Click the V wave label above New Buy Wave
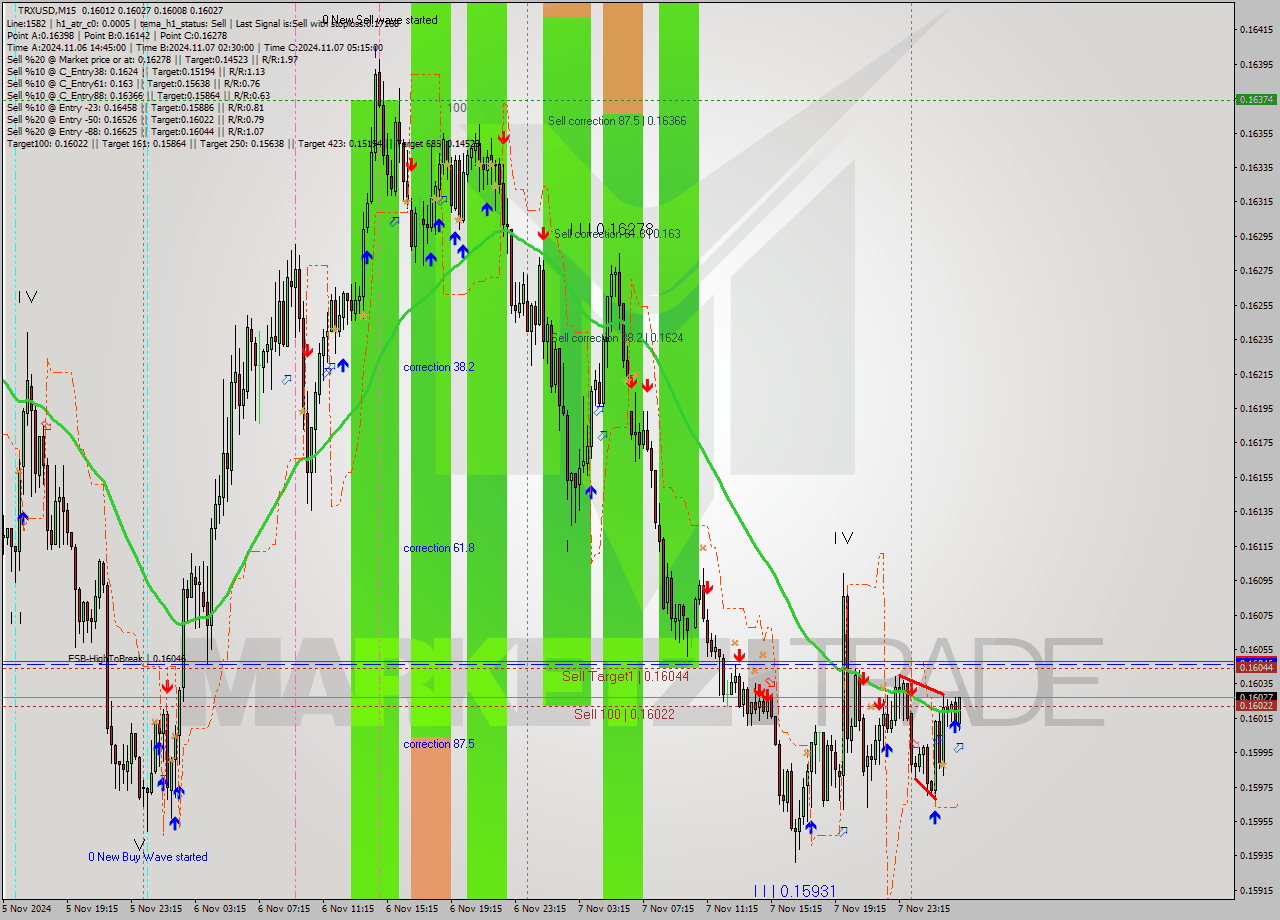 [x=140, y=844]
